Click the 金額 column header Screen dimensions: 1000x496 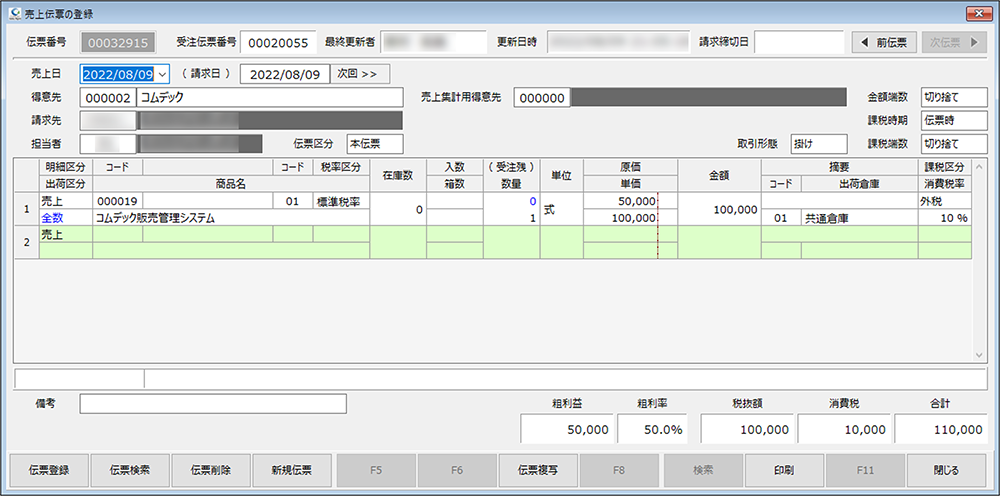(x=719, y=175)
